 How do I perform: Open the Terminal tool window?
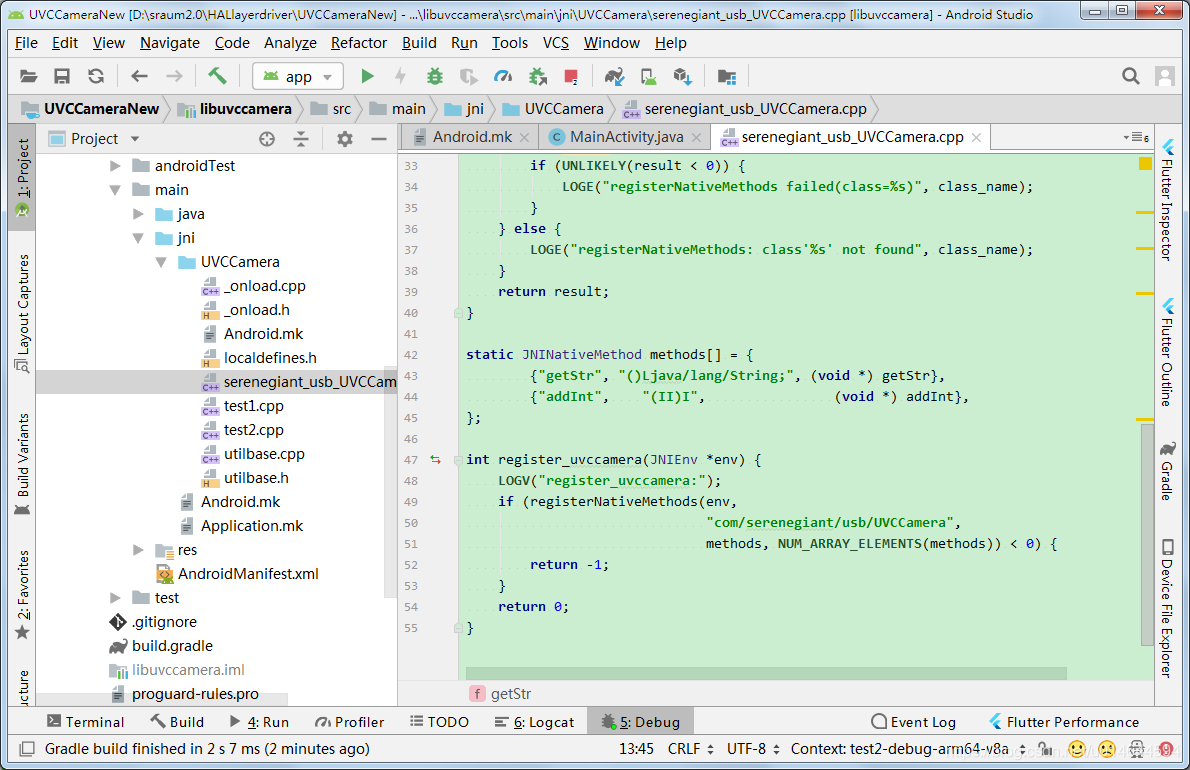(85, 722)
